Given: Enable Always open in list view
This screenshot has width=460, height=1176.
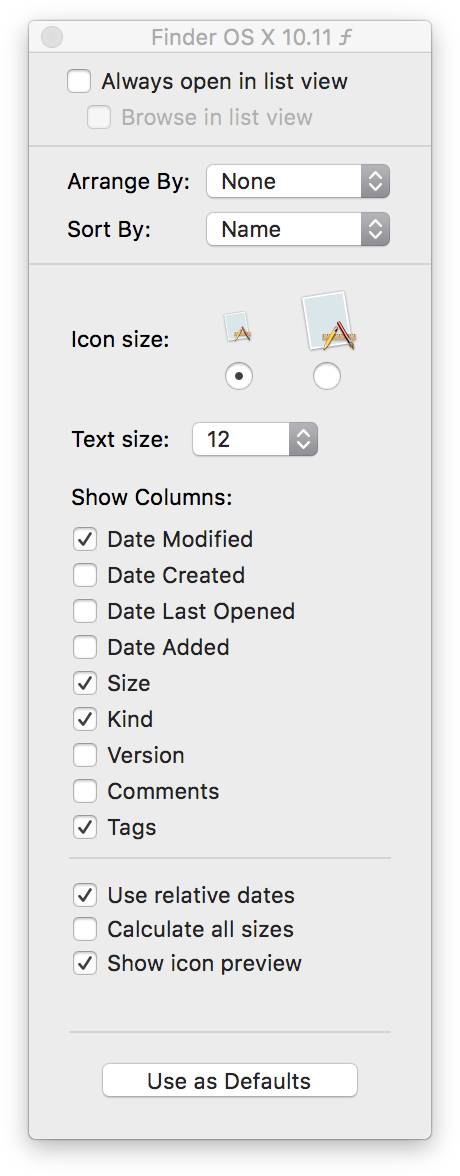Looking at the screenshot, I should 79,81.
